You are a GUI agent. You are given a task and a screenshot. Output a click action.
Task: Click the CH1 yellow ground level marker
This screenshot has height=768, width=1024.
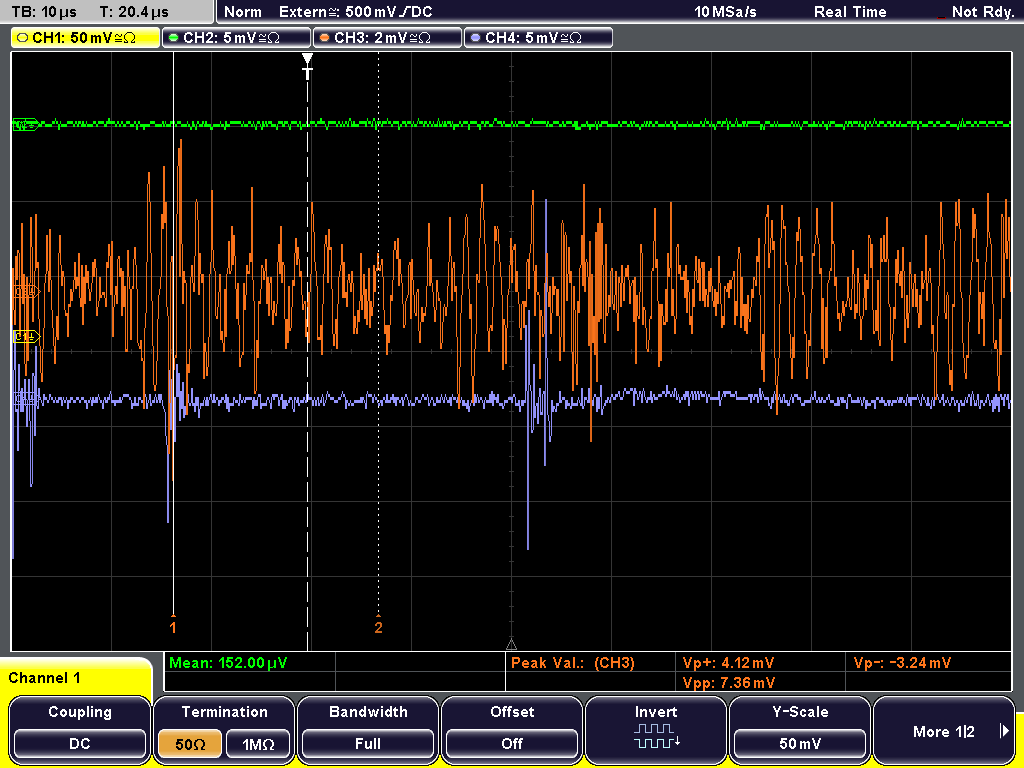tap(26, 336)
